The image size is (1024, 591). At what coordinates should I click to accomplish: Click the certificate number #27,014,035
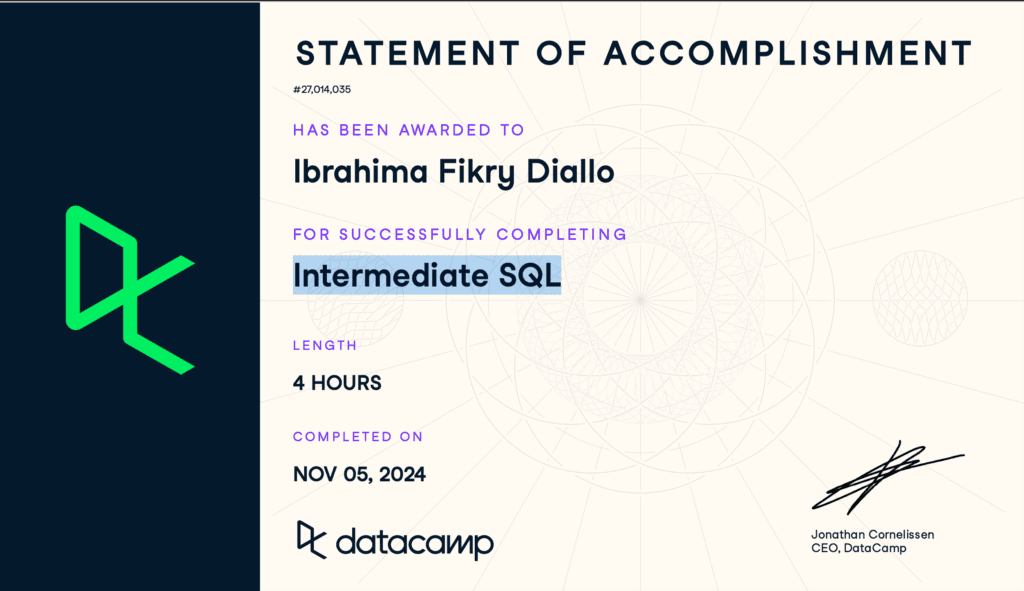tap(322, 89)
